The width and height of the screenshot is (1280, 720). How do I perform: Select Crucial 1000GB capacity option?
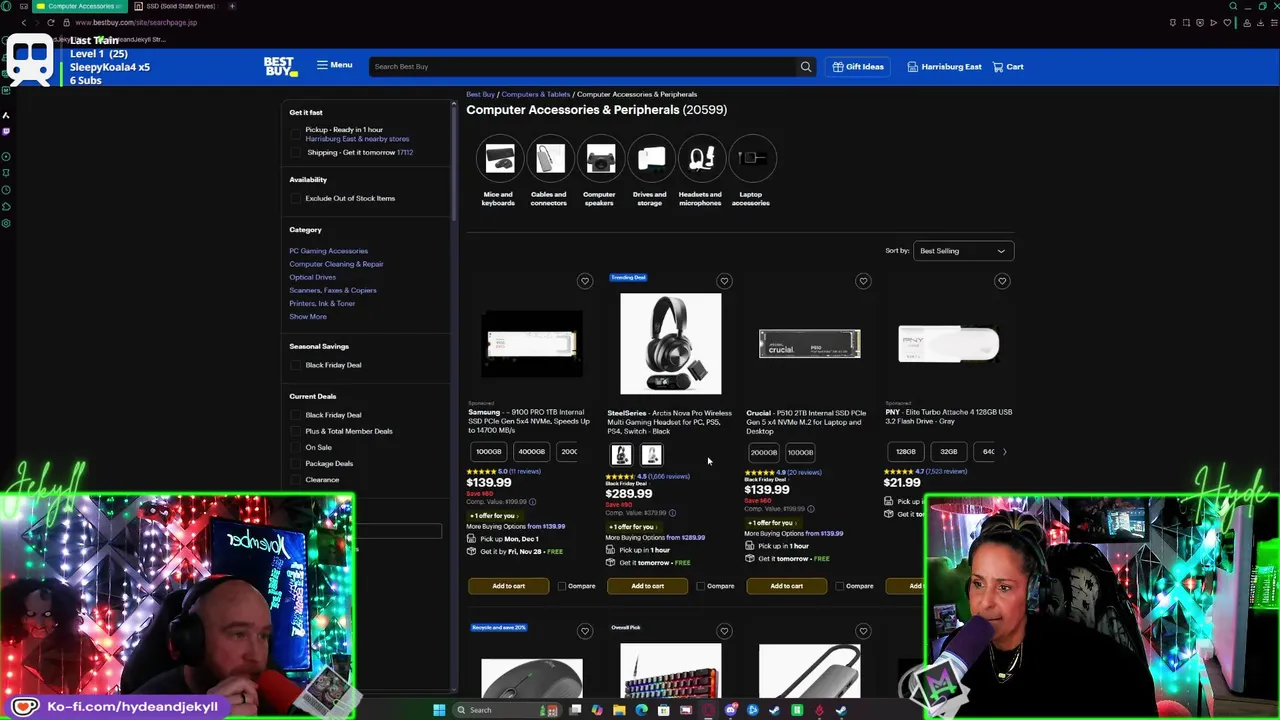(x=800, y=452)
